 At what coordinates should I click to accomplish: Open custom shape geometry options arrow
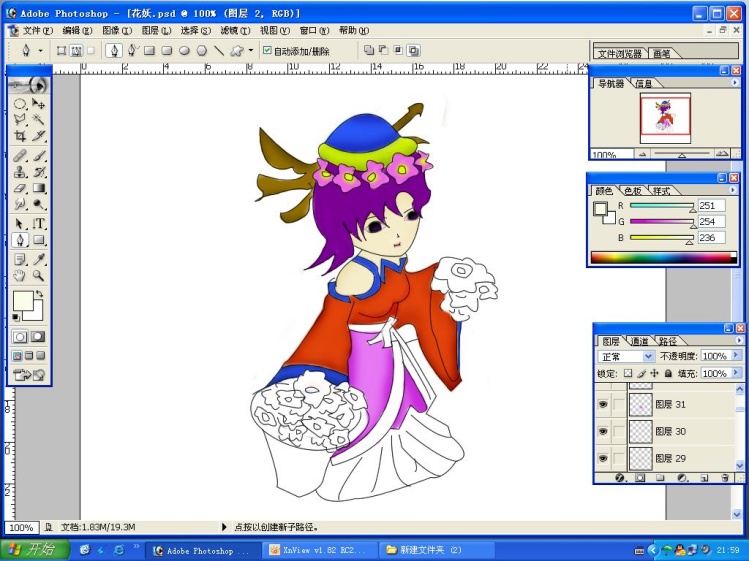251,51
